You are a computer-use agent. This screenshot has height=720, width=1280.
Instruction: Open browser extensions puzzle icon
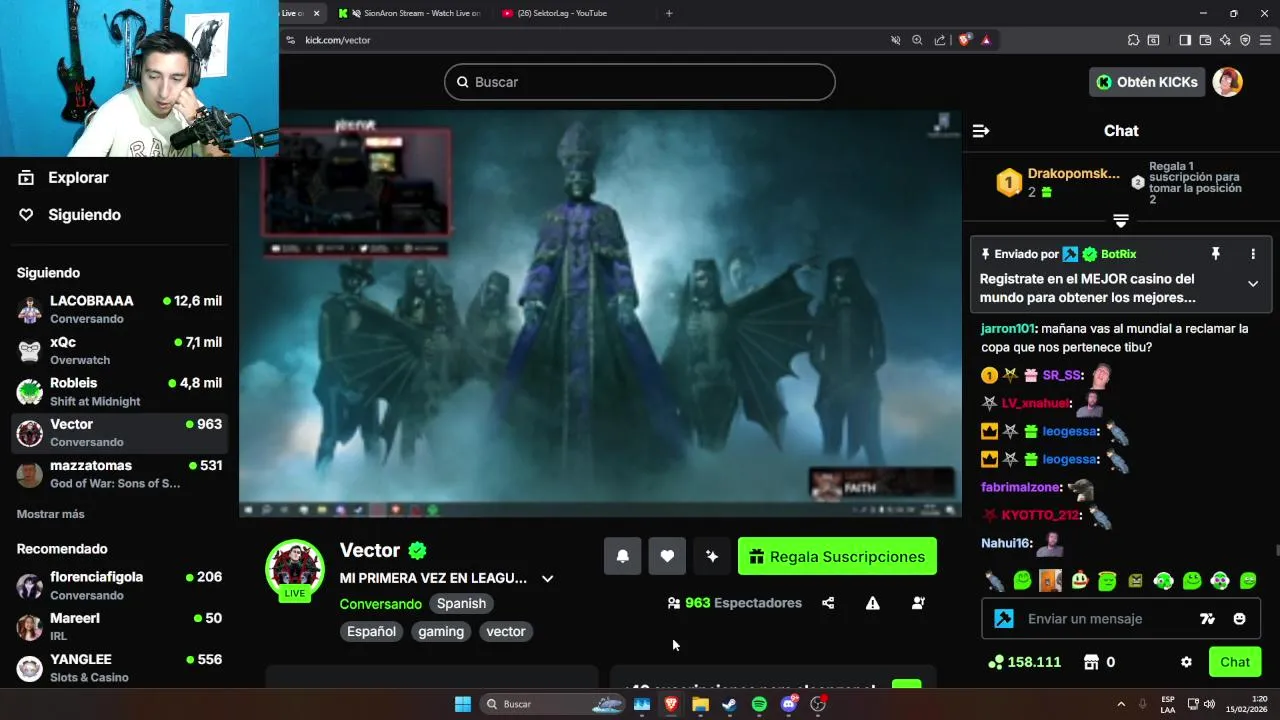click(1133, 40)
